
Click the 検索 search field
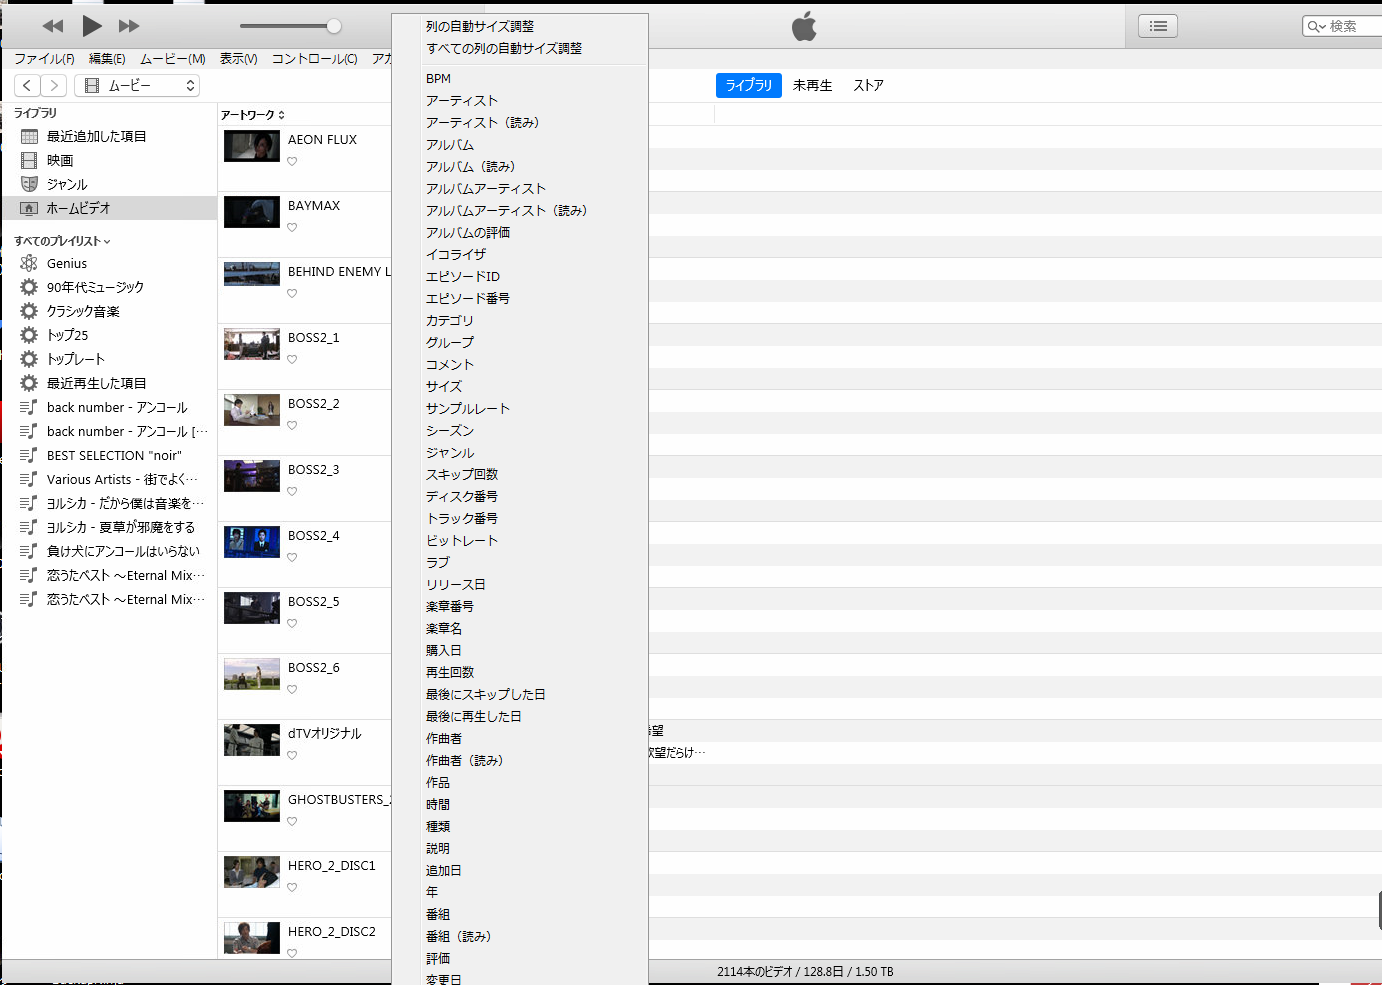[1350, 27]
